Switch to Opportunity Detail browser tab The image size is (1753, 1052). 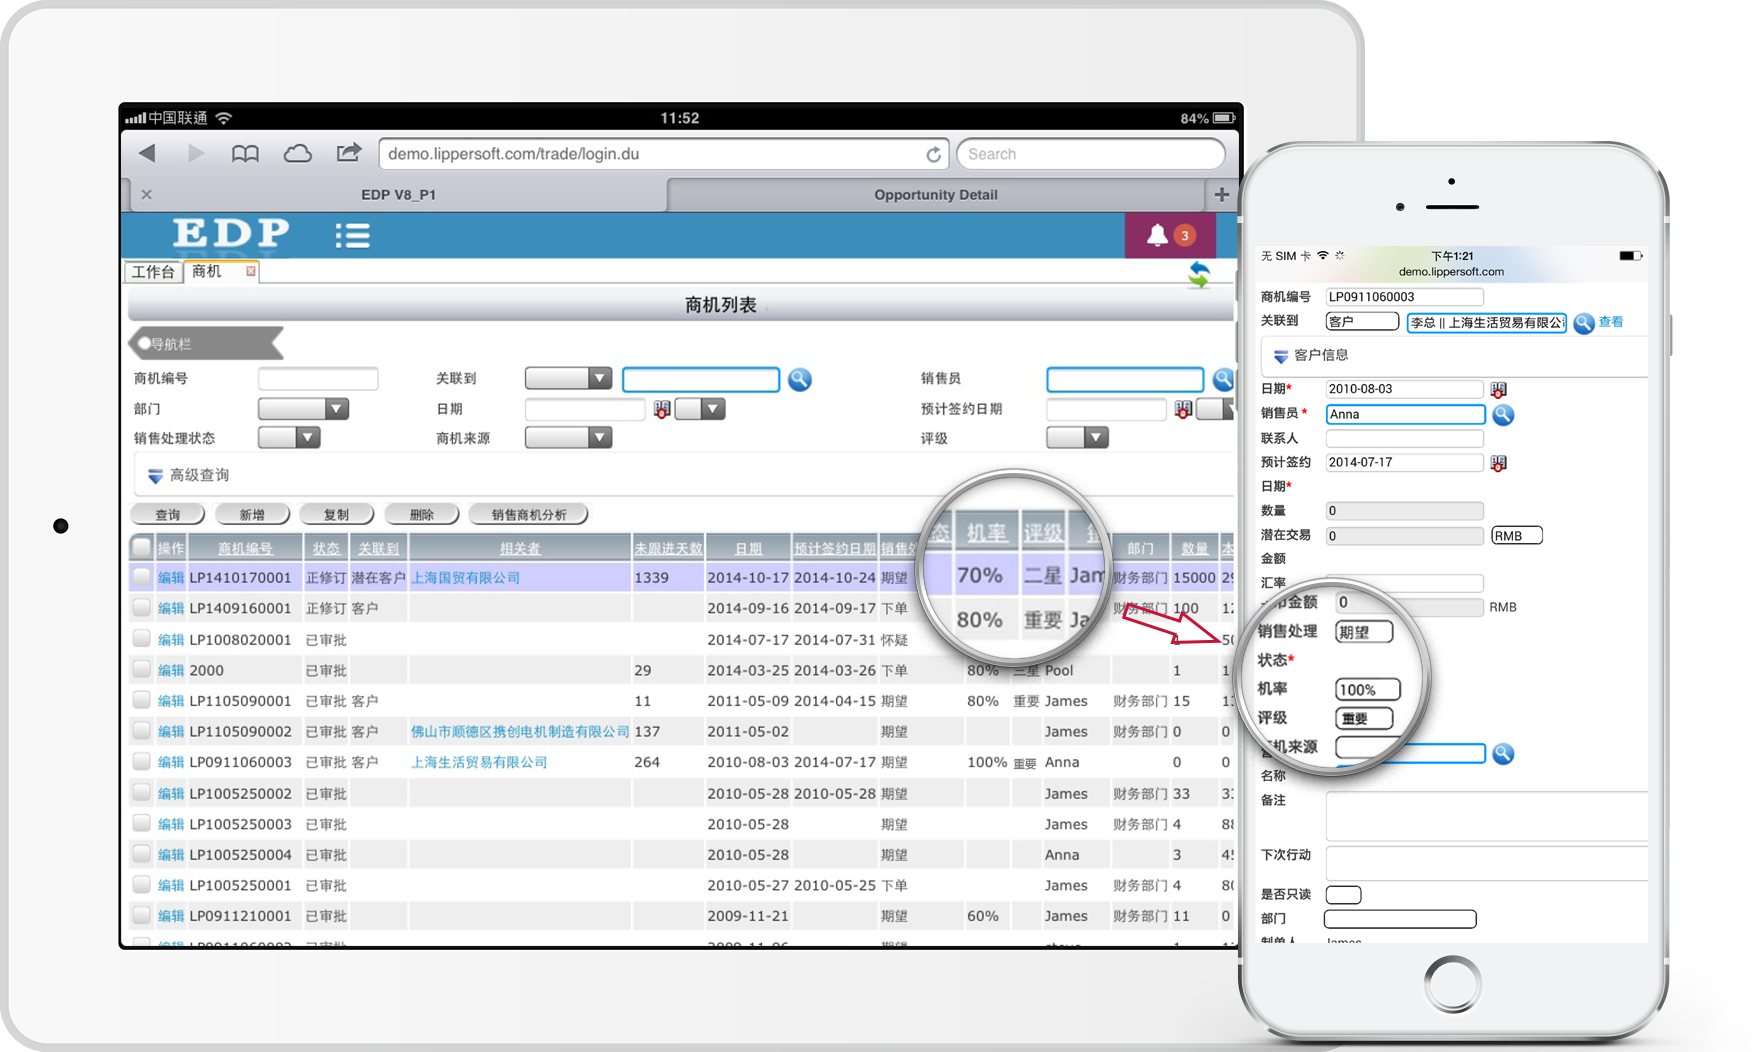tap(935, 195)
